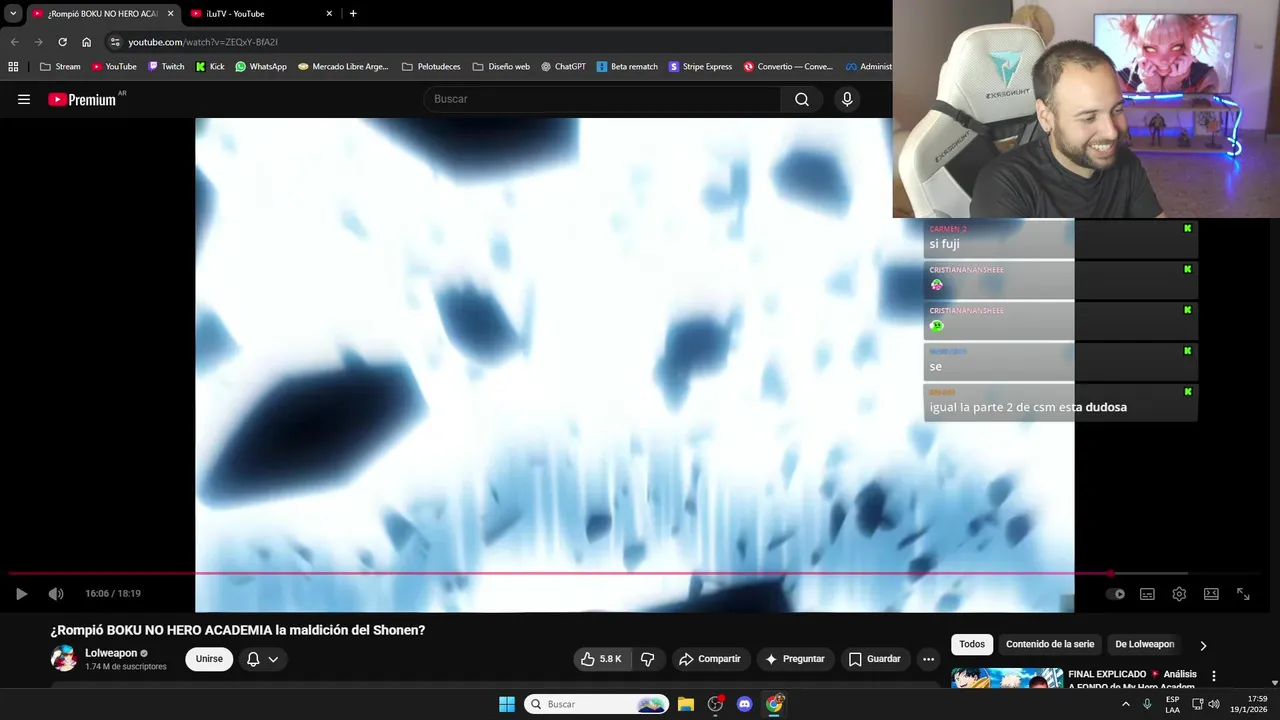1280x720 pixels.
Task: Open the browser apps grid shortcut
Action: click(13, 67)
